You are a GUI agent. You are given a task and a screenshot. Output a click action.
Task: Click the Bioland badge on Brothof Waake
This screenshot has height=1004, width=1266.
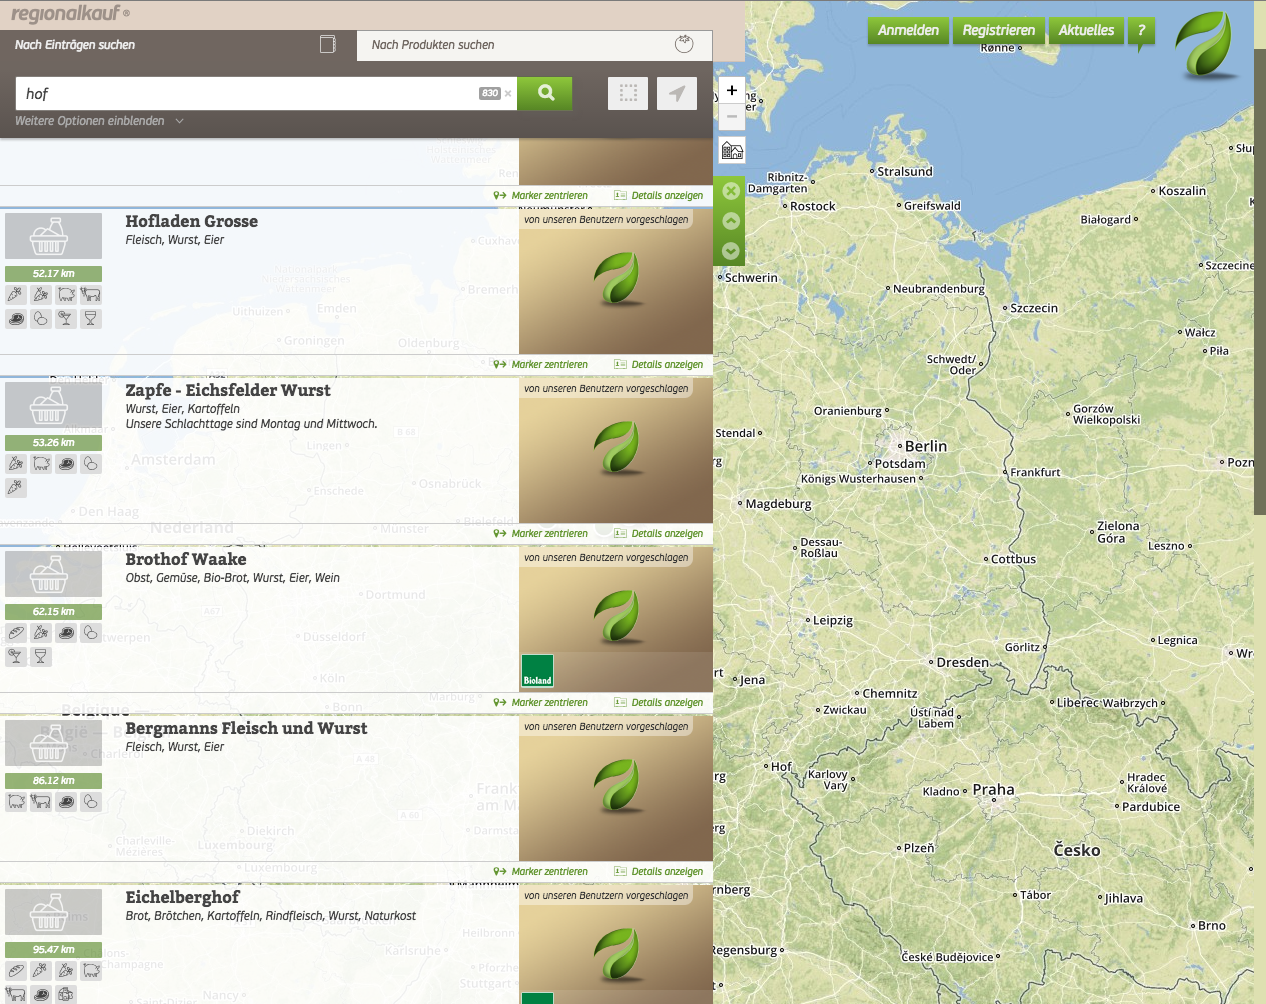[x=538, y=671]
